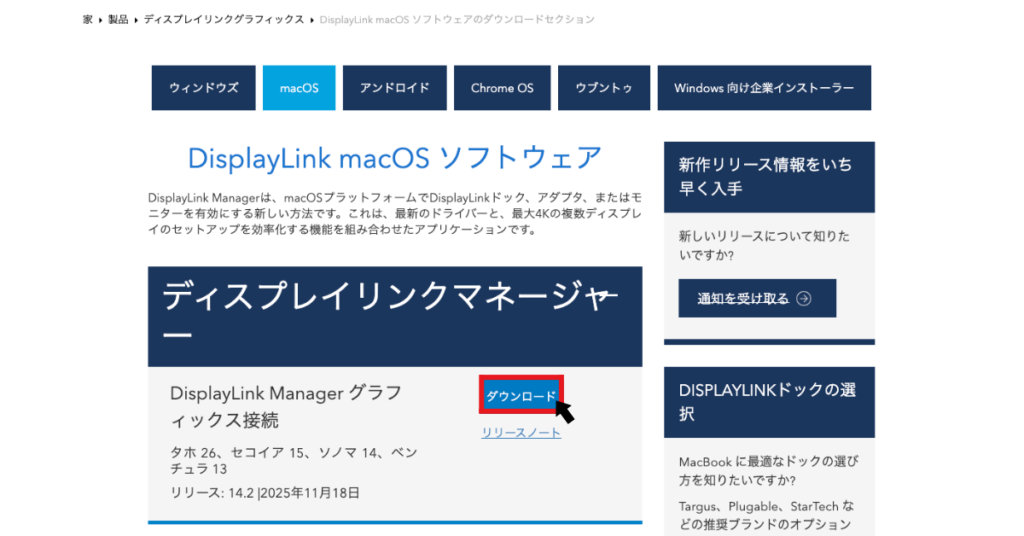The height and width of the screenshot is (536, 1024).
Task: Click the breadcrumb arrow right after 家
Action: pos(100,20)
